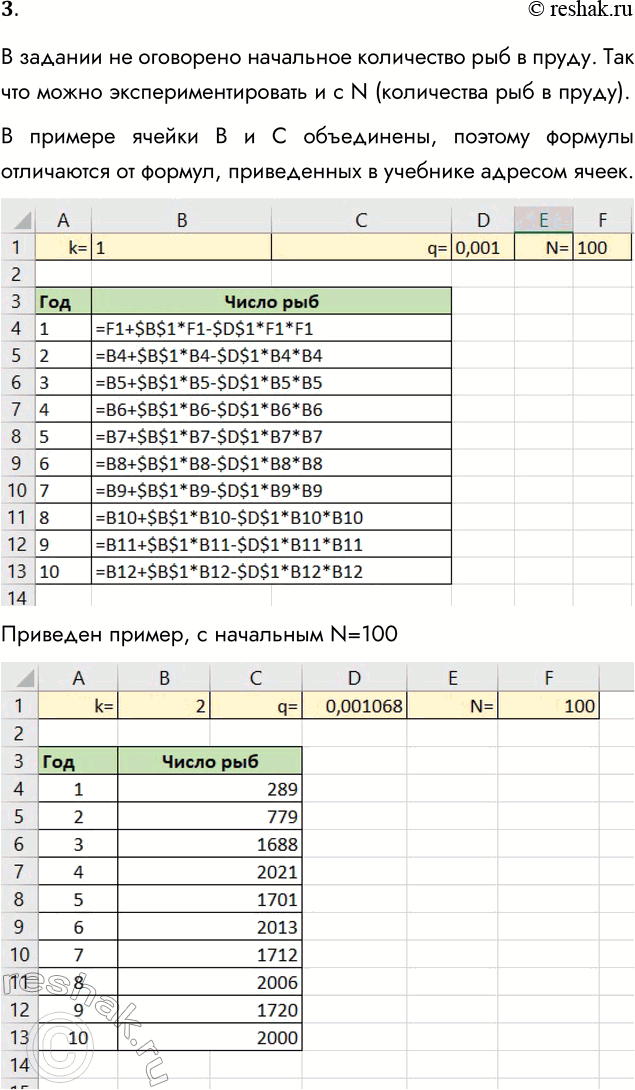Select row 2 header in the results sheet
Image resolution: width=635 pixels, height=1090 pixels.
click(x=18, y=733)
